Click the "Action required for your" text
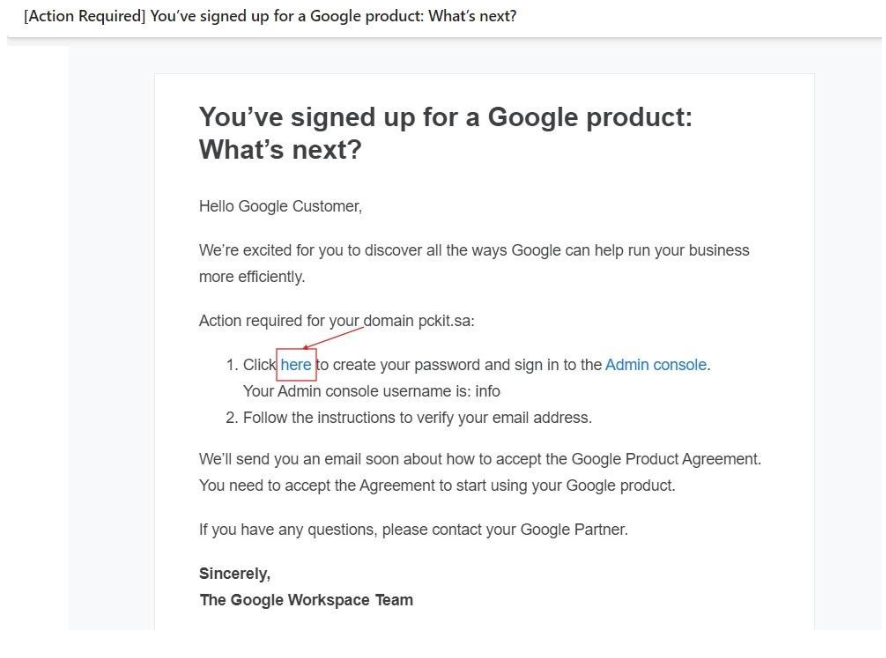886x658 pixels. pos(279,321)
